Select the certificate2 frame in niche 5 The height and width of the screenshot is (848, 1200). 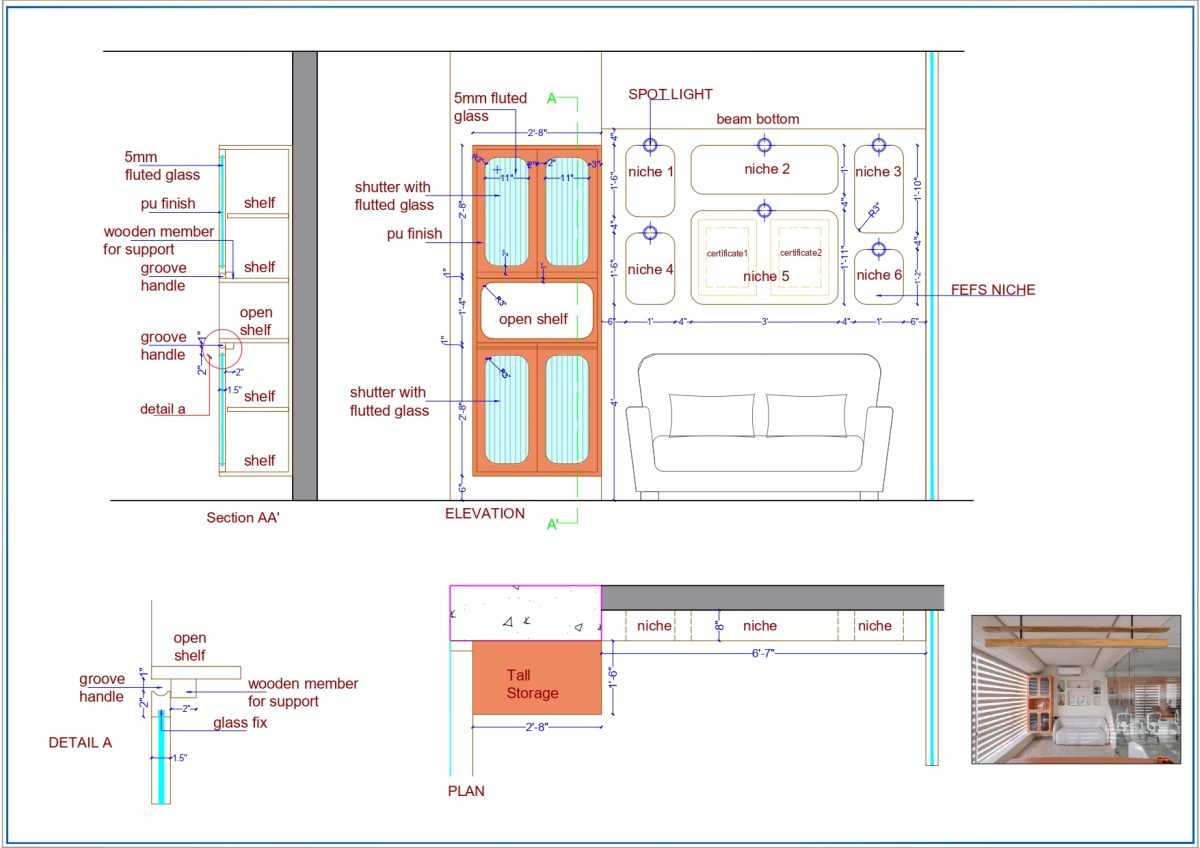(800, 254)
